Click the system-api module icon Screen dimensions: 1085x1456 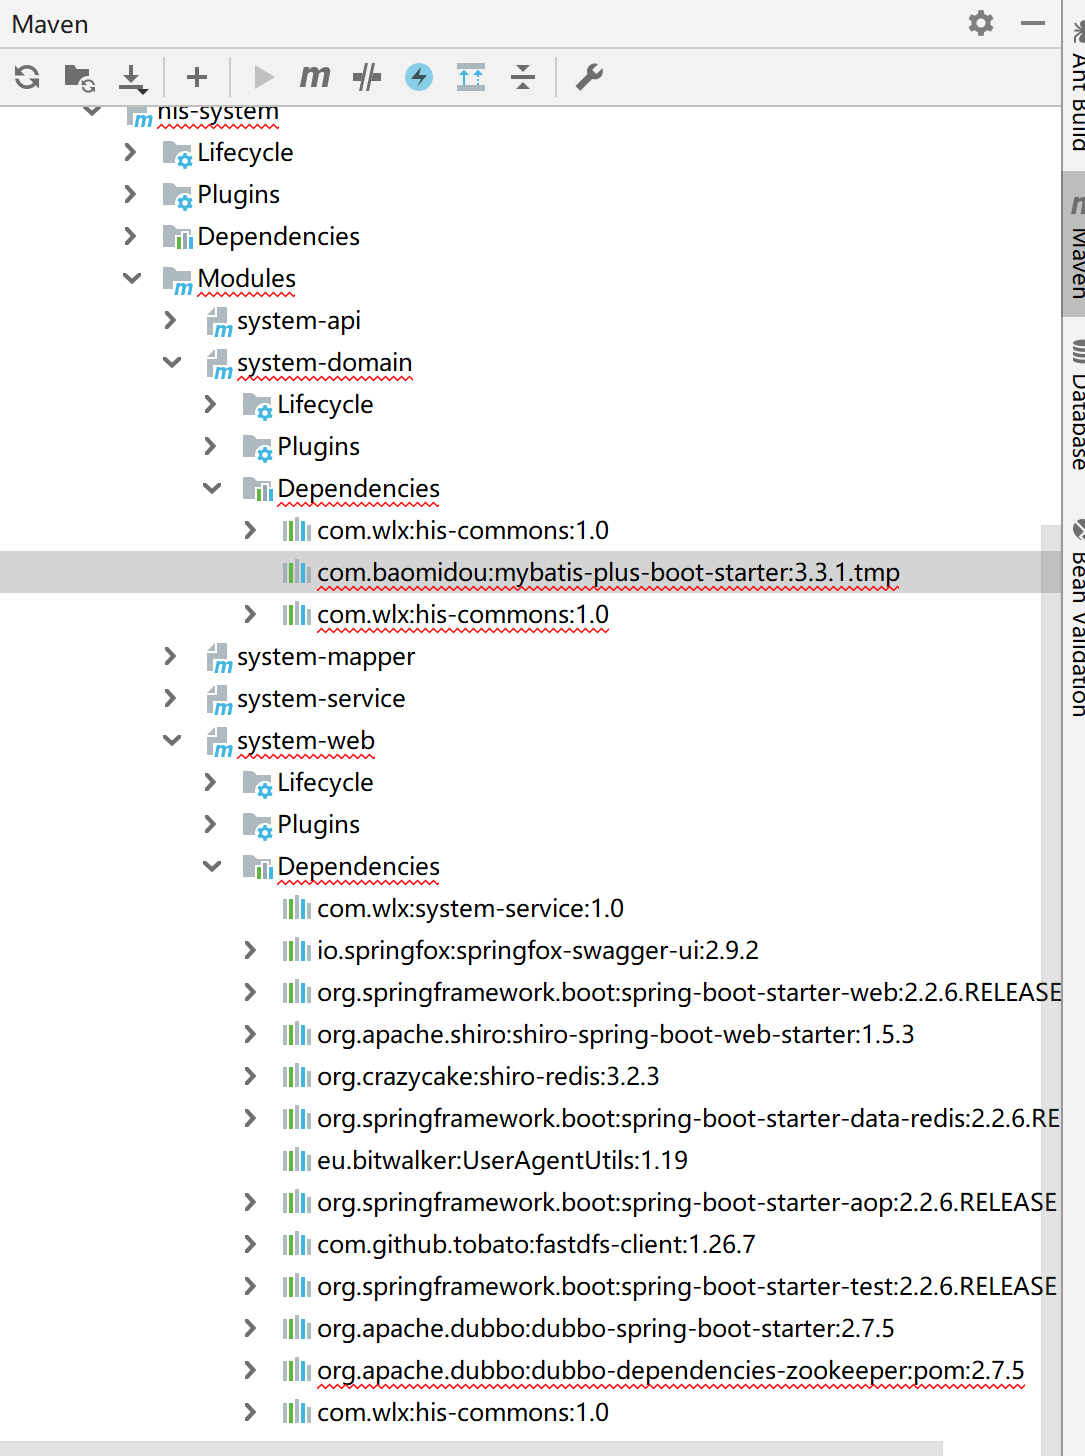219,322
